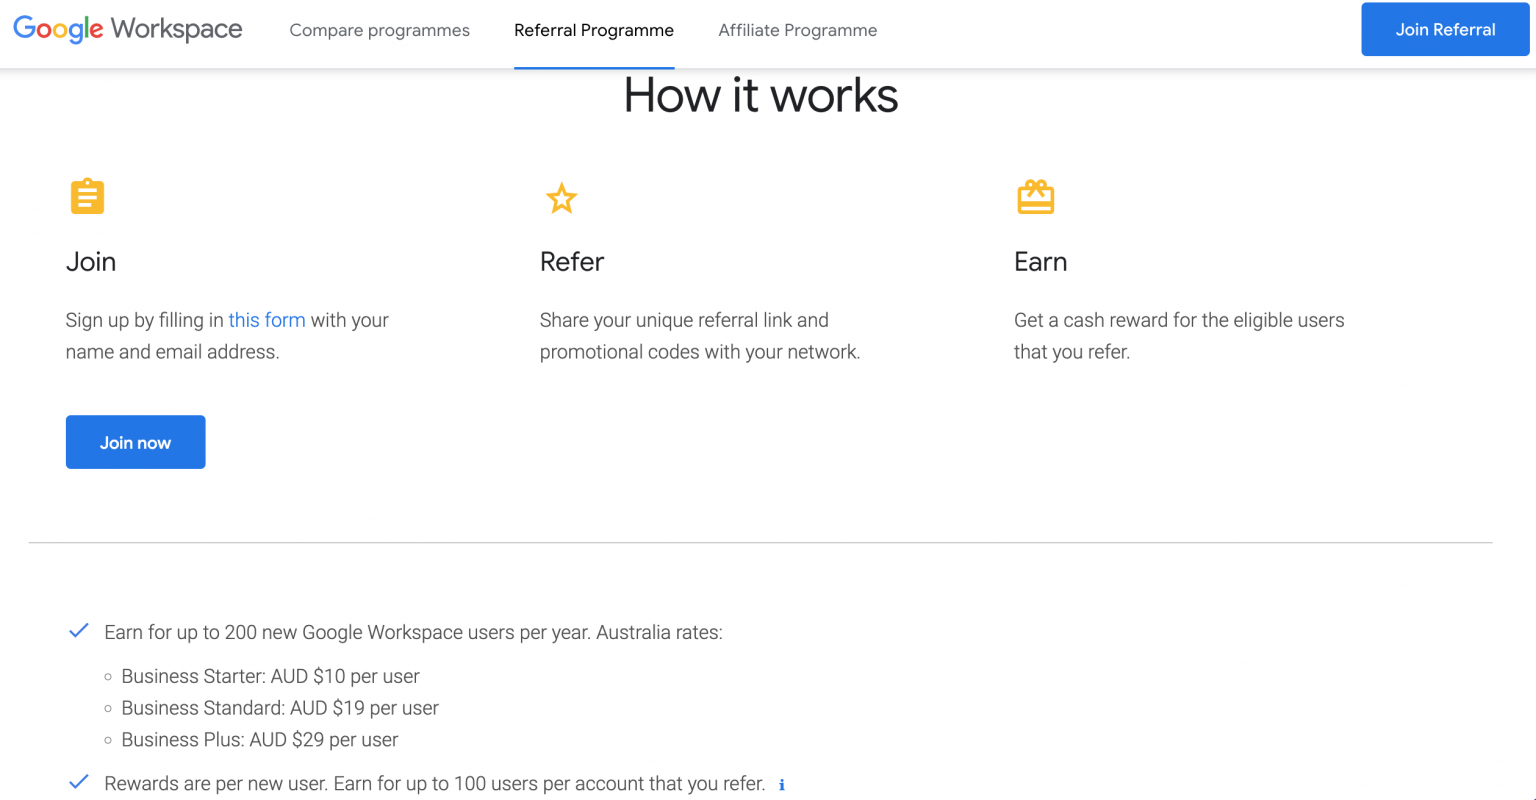Image resolution: width=1536 pixels, height=800 pixels.
Task: Click the Business Plus rate text
Action: pos(259,740)
